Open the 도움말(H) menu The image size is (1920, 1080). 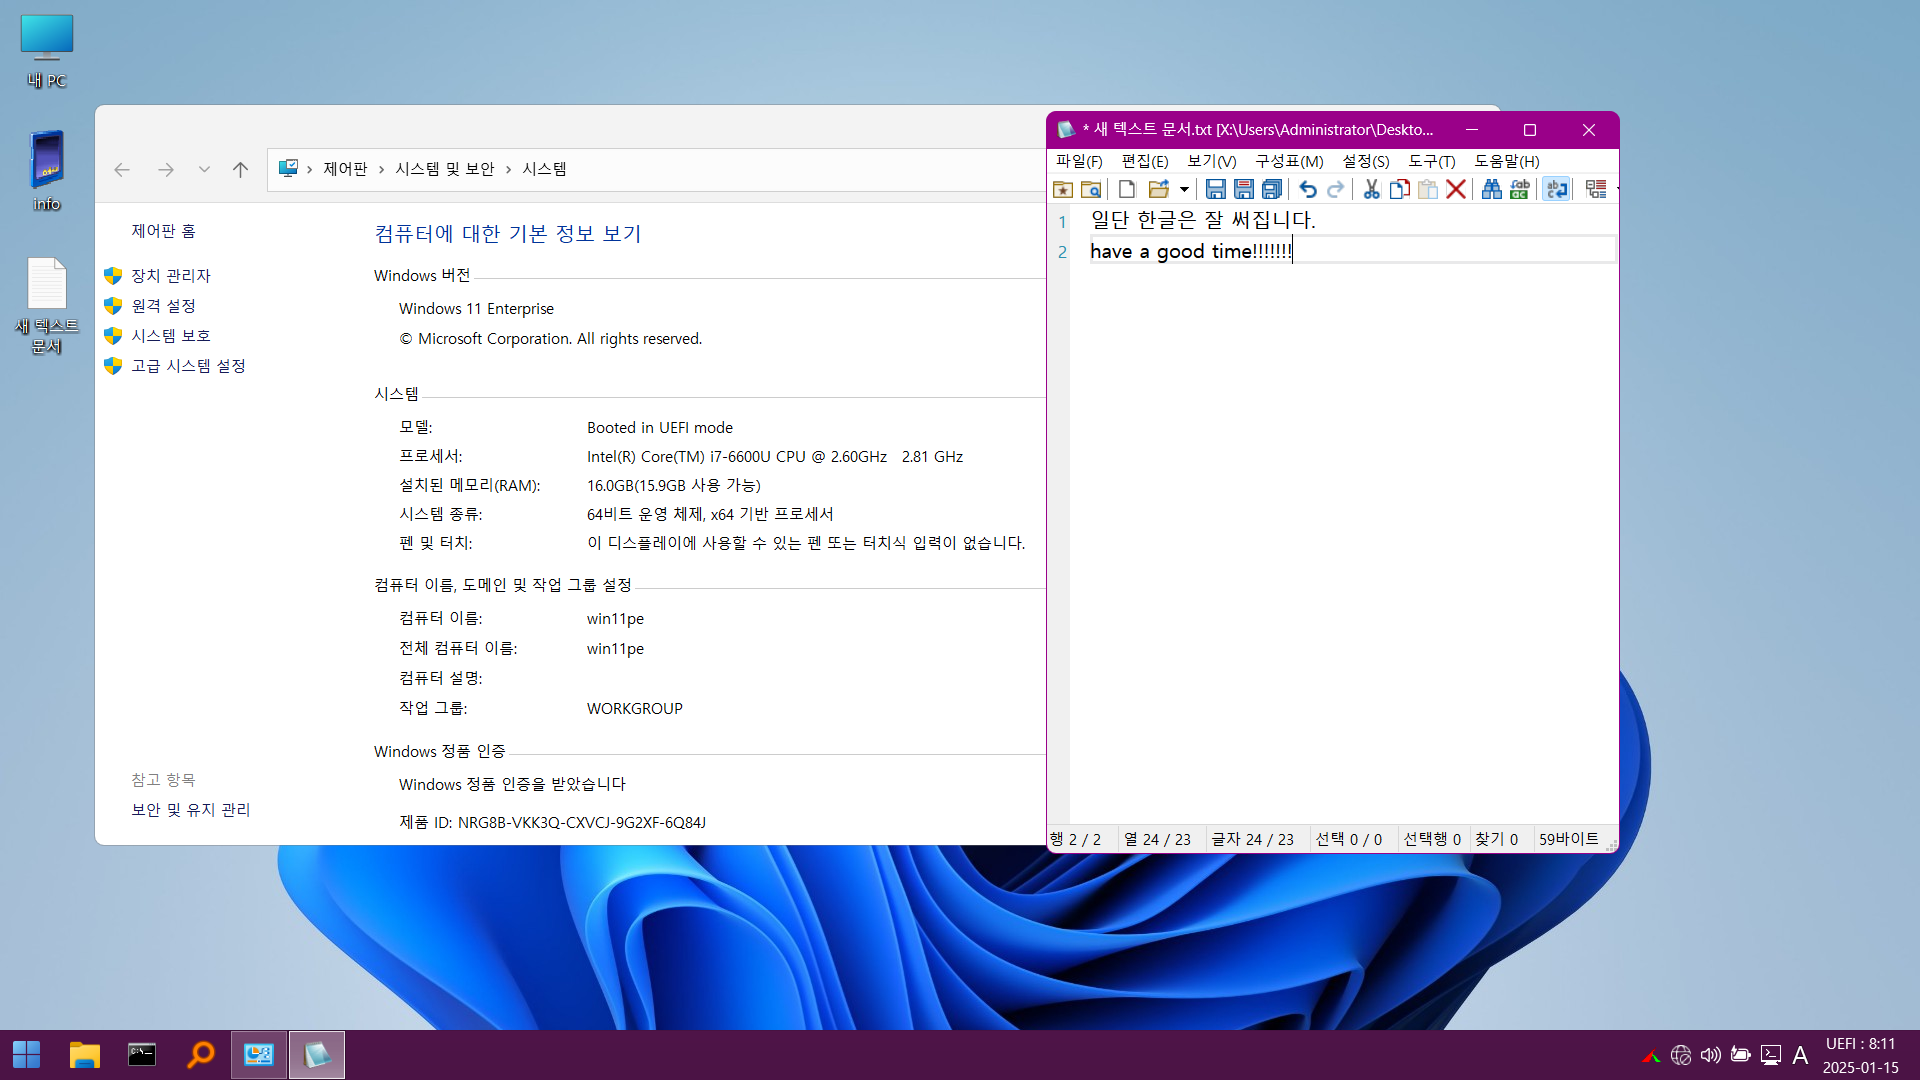[1506, 161]
